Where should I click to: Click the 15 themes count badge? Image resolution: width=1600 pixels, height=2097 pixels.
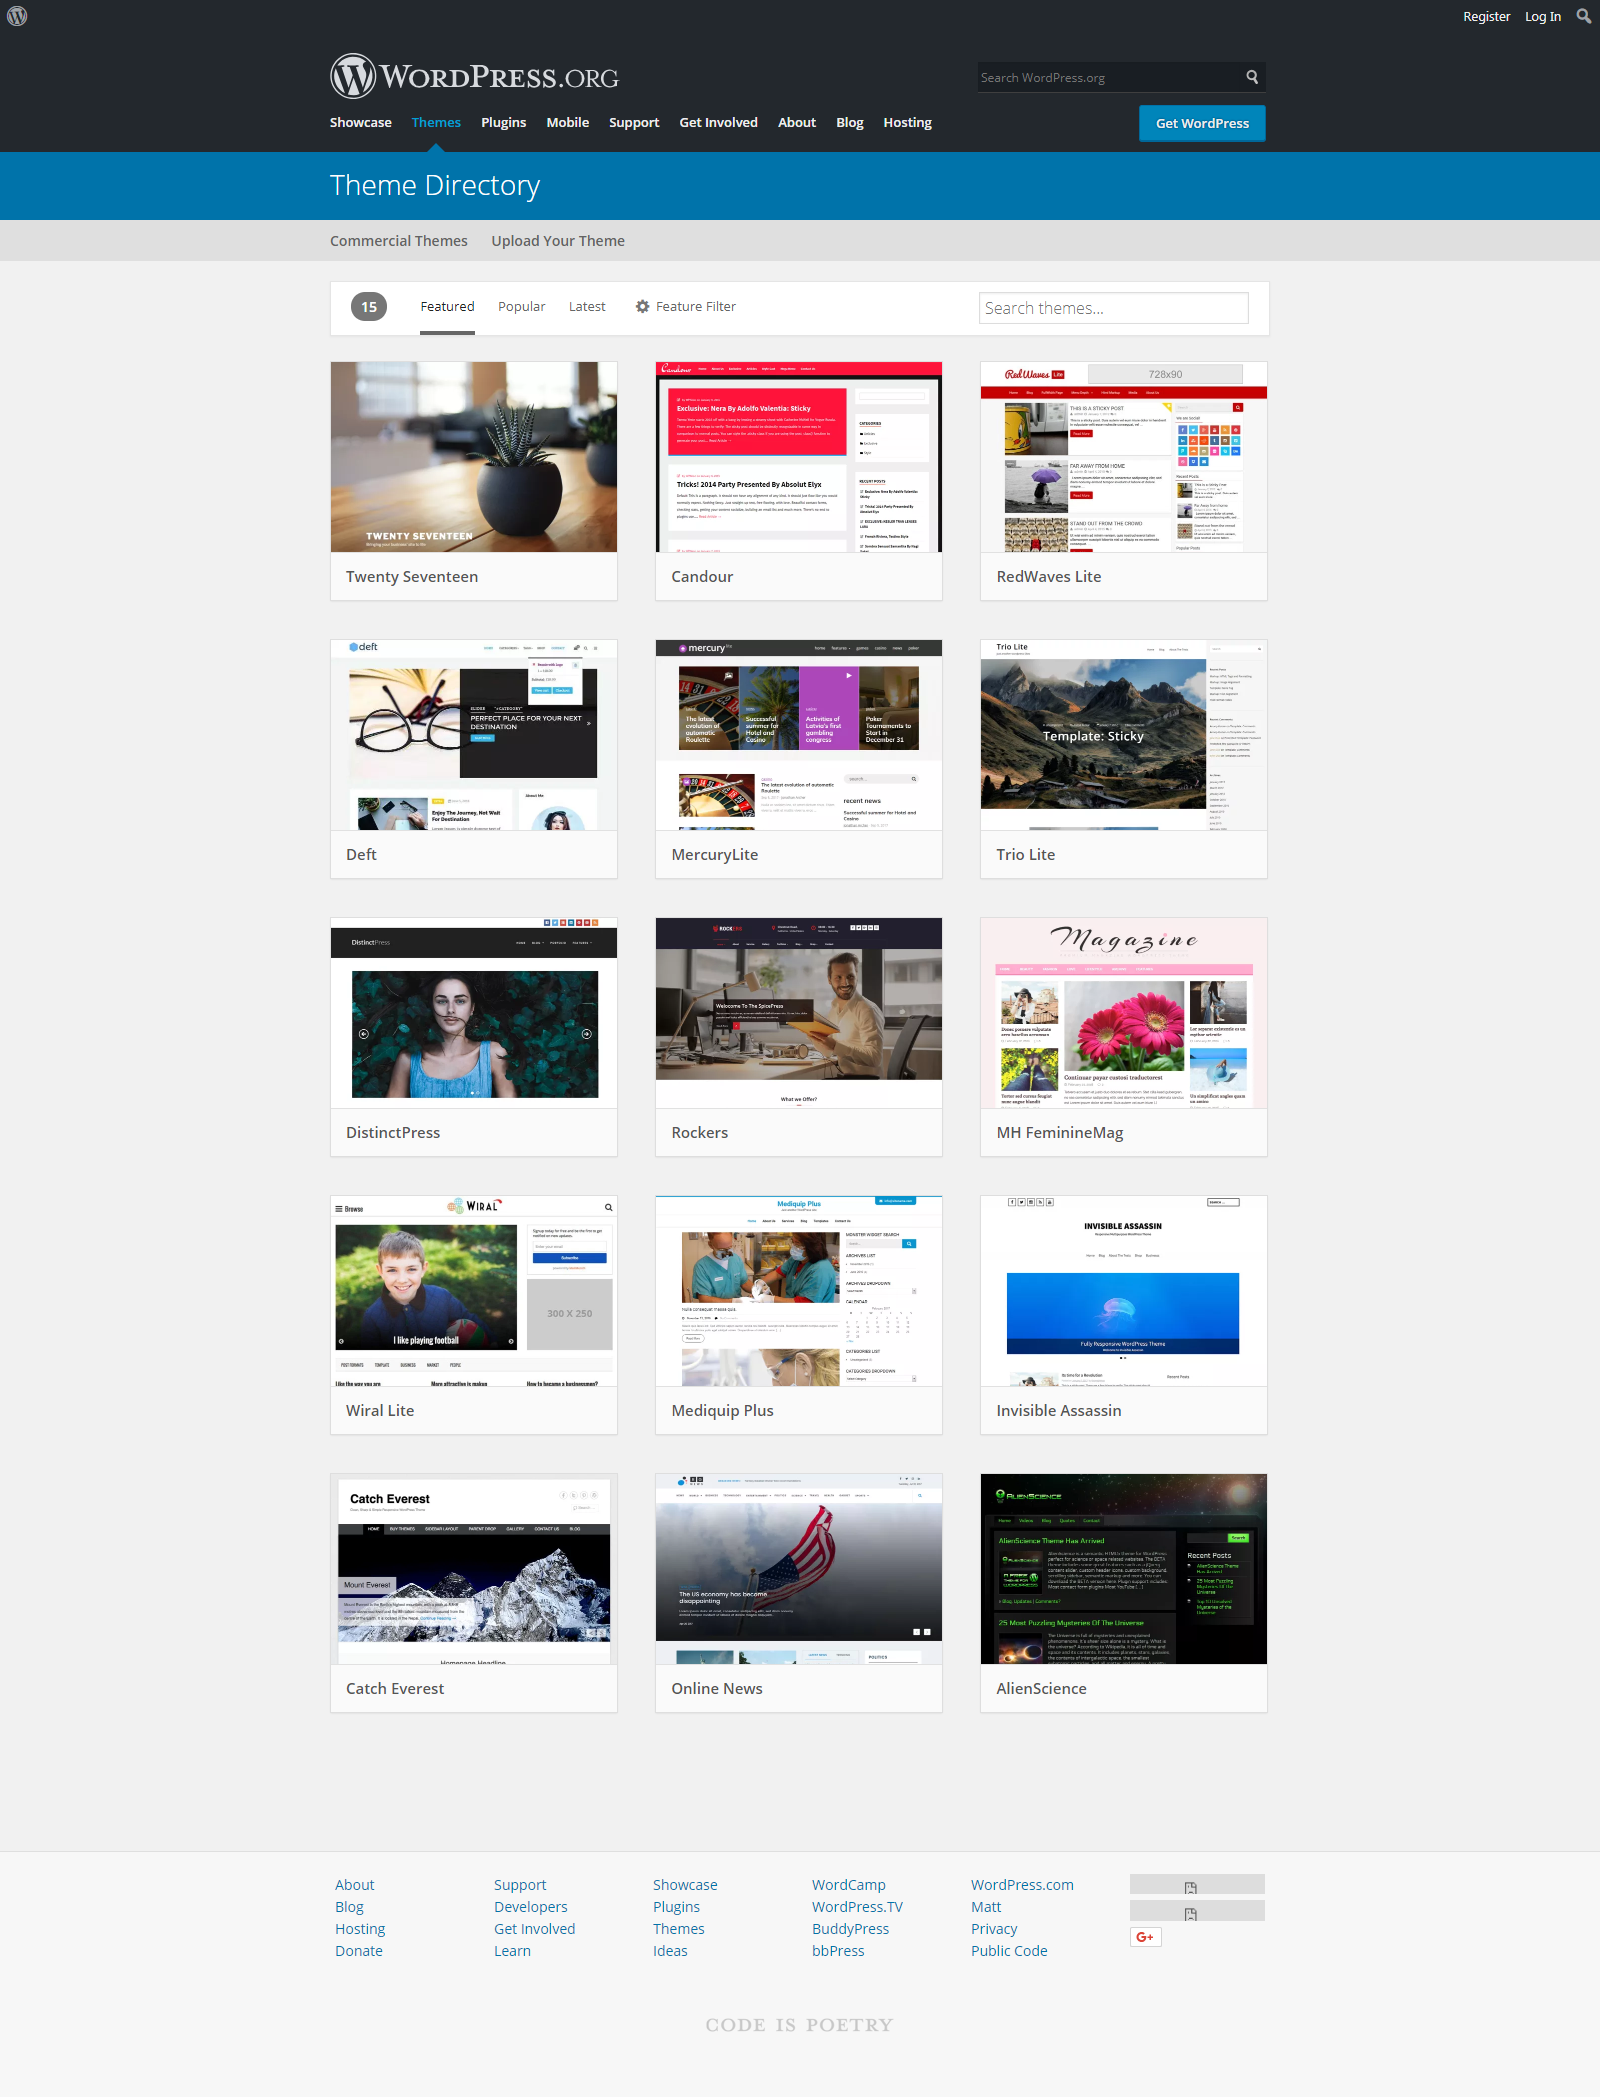(x=369, y=307)
